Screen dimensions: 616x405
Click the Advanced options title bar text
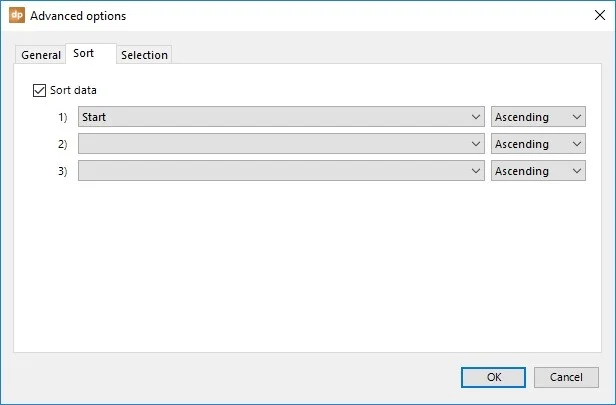click(78, 16)
